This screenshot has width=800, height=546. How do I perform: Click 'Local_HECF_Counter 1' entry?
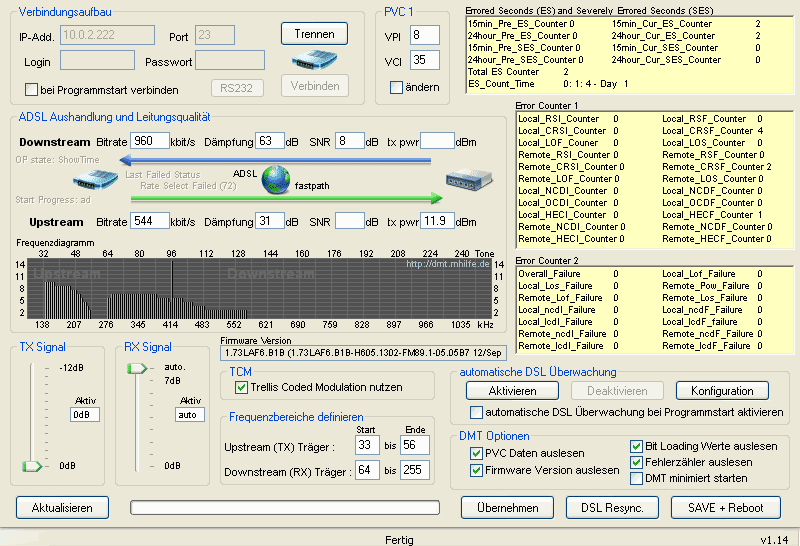(712, 215)
